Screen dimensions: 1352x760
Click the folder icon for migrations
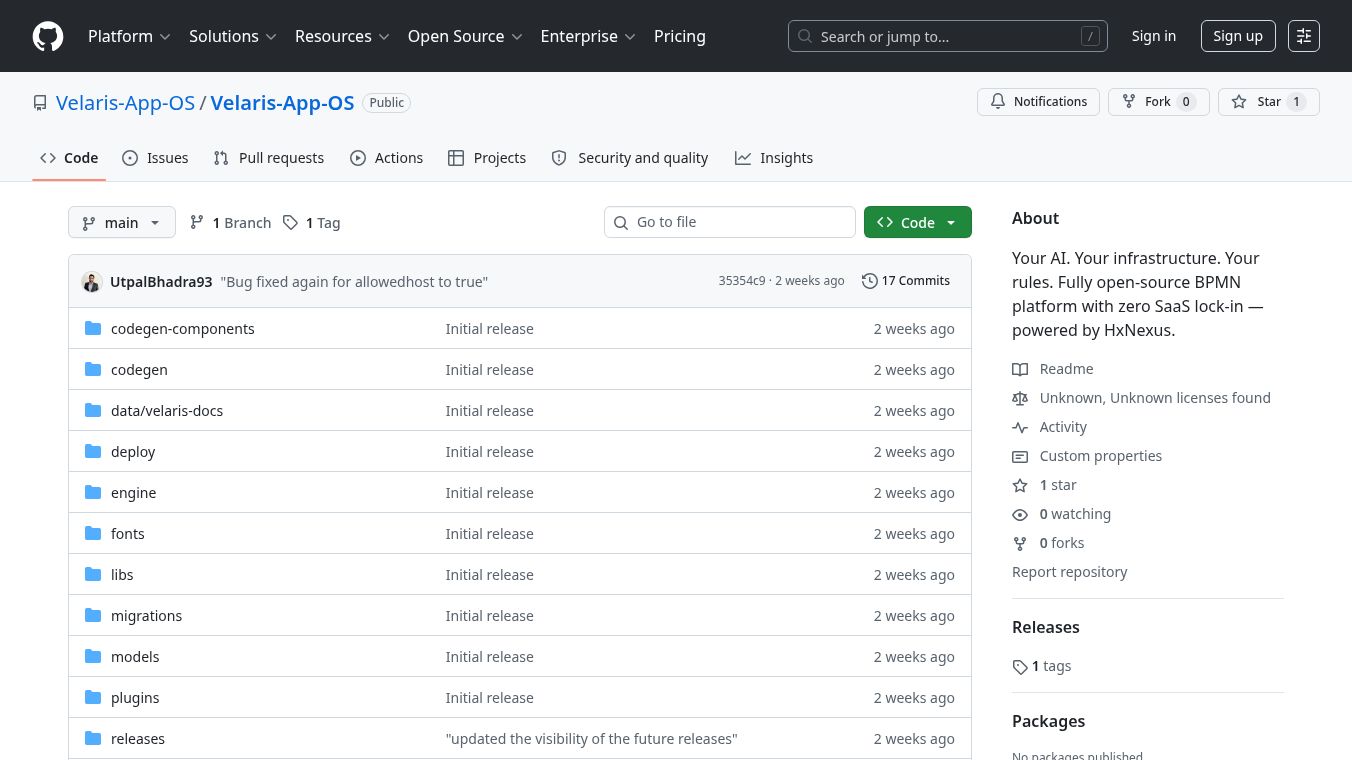coord(93,615)
